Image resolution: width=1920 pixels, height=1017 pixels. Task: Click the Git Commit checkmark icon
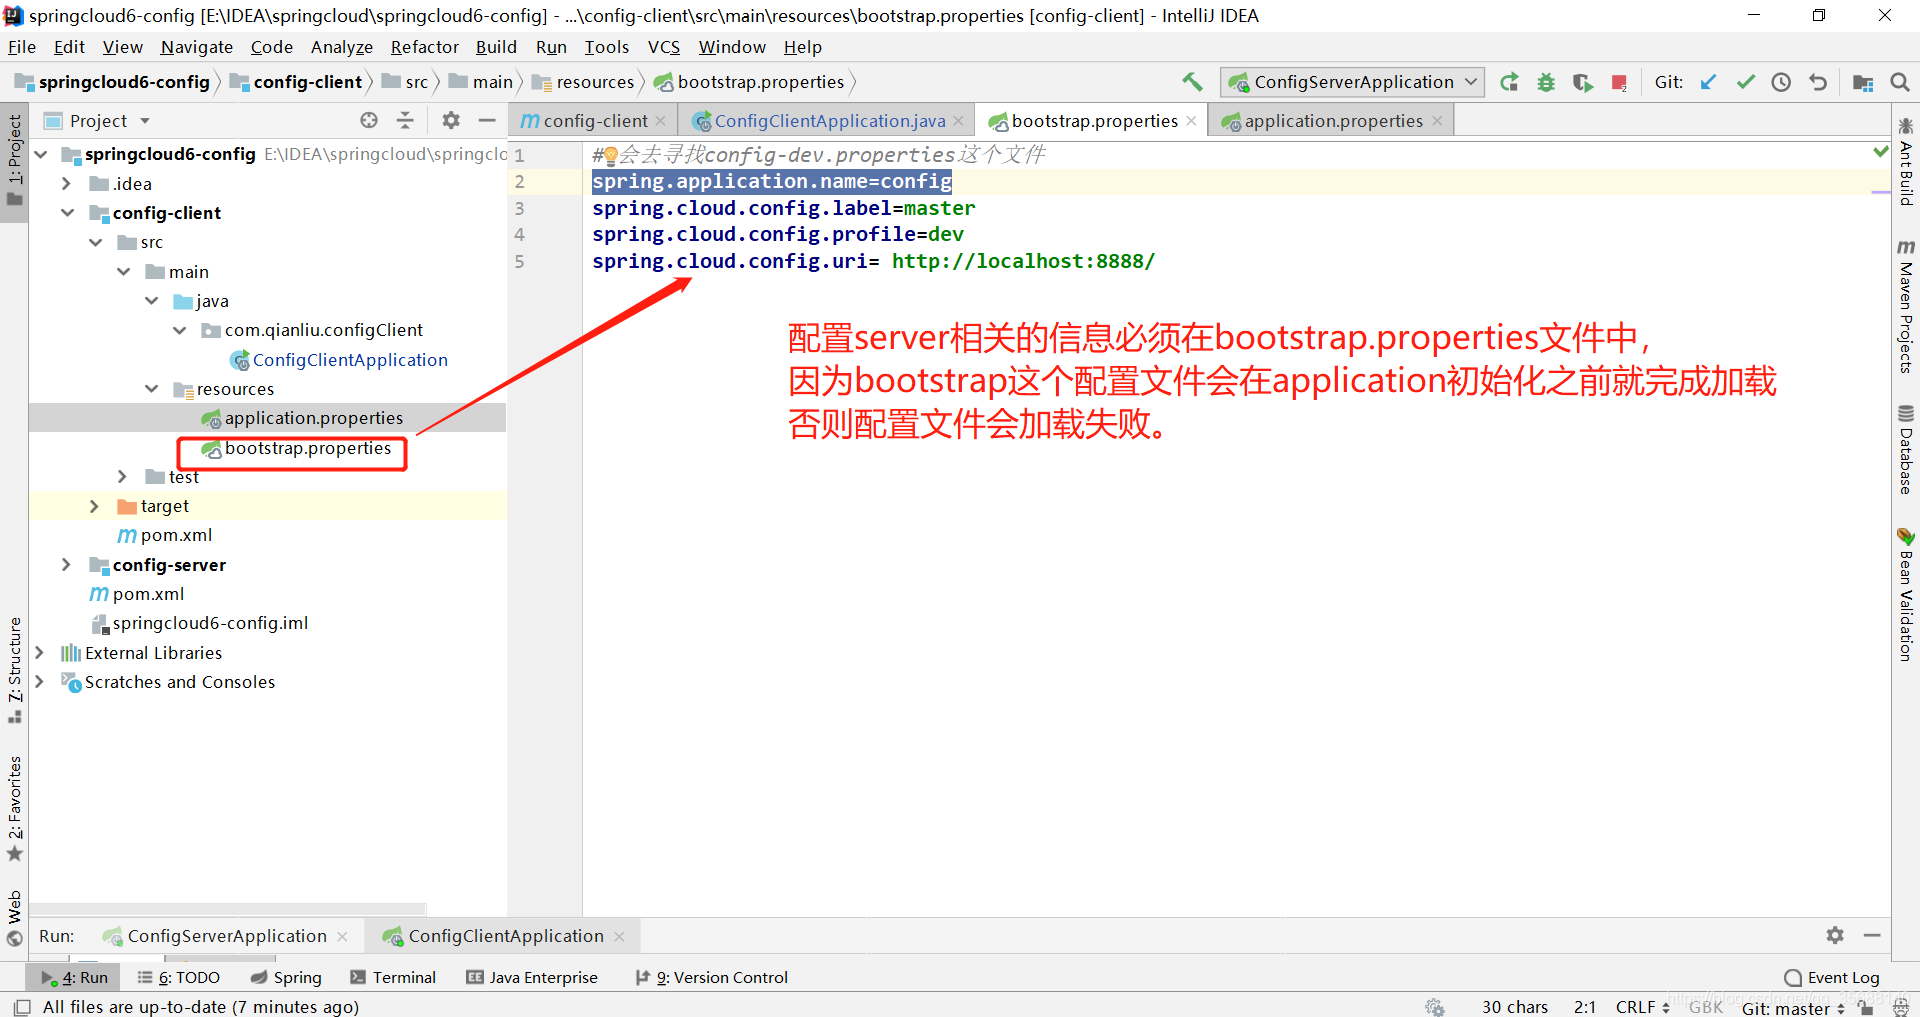pos(1745,82)
